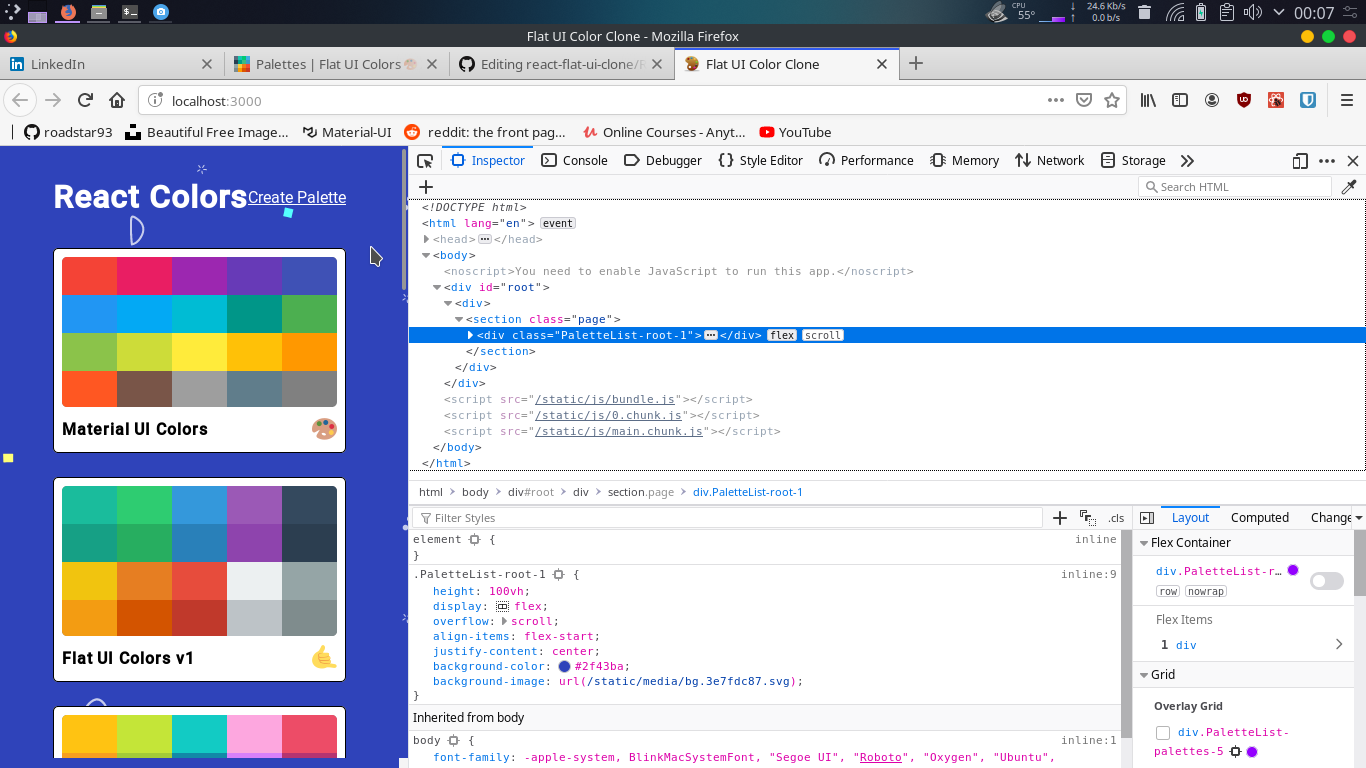
Task: Open the Performance tab
Action: tap(866, 160)
